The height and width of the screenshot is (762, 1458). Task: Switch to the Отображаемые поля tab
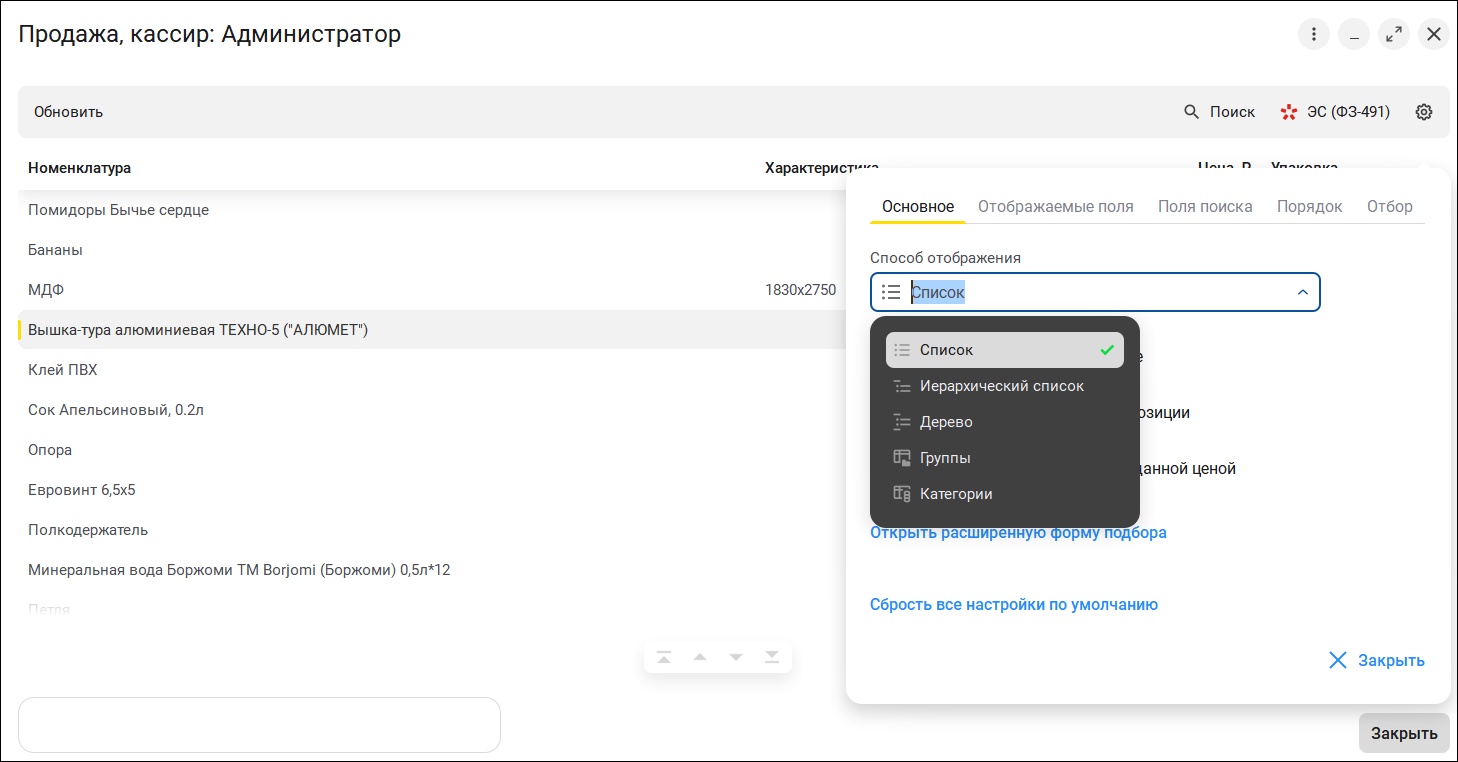click(1055, 207)
